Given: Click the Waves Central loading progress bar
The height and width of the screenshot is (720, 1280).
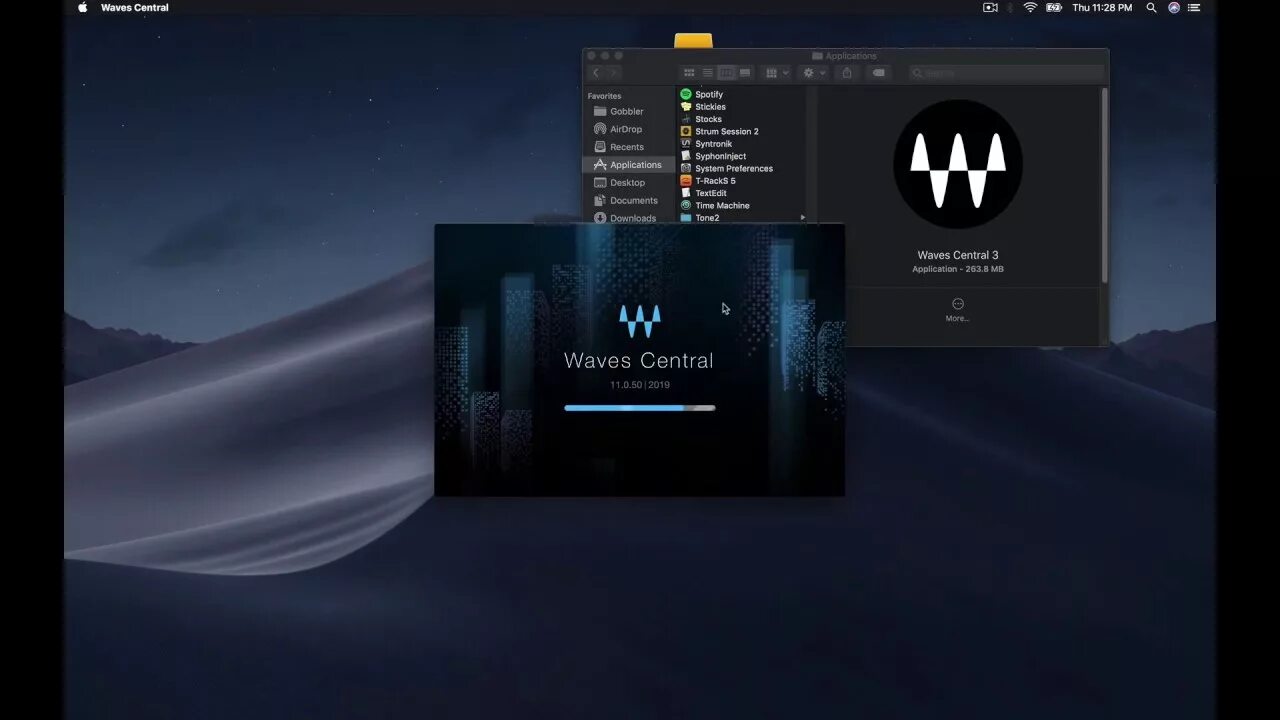Looking at the screenshot, I should tap(640, 408).
